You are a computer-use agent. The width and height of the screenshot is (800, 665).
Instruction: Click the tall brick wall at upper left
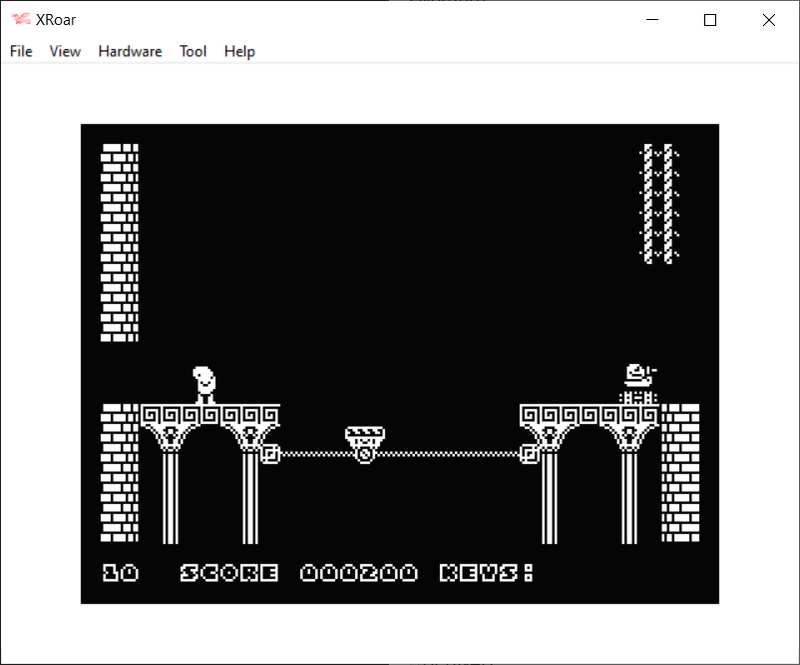click(120, 243)
